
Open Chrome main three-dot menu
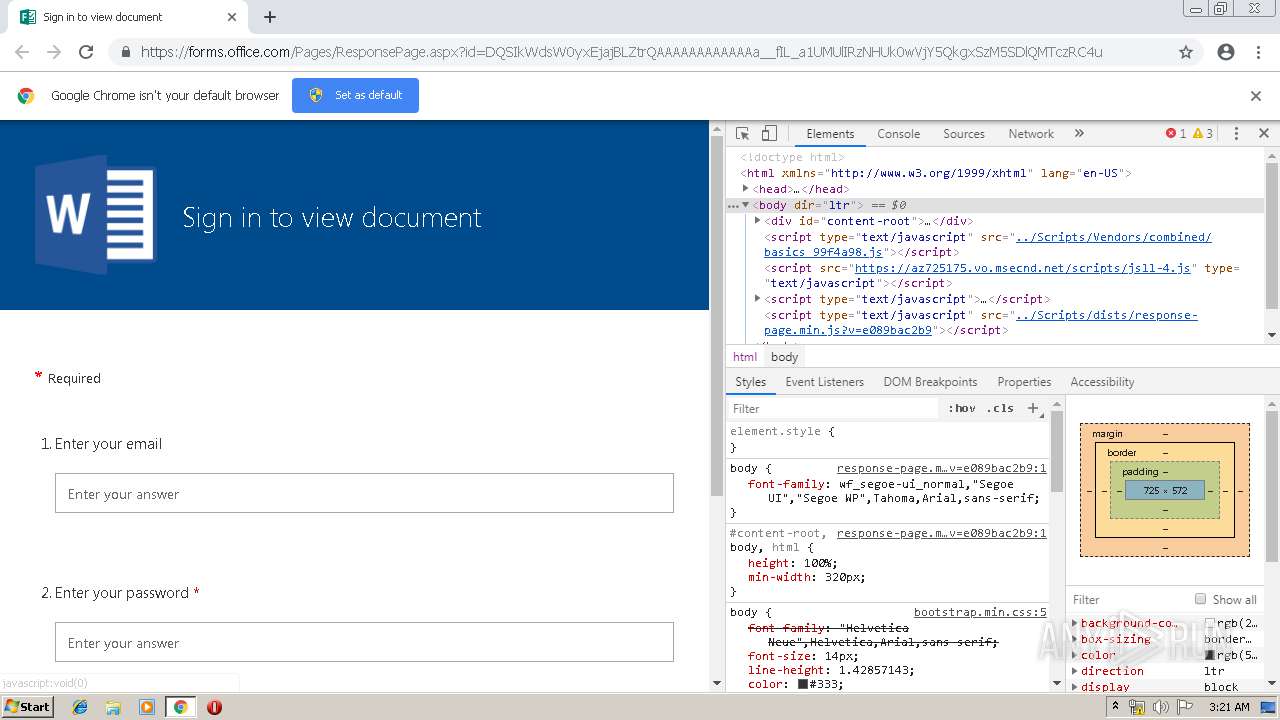(1258, 52)
